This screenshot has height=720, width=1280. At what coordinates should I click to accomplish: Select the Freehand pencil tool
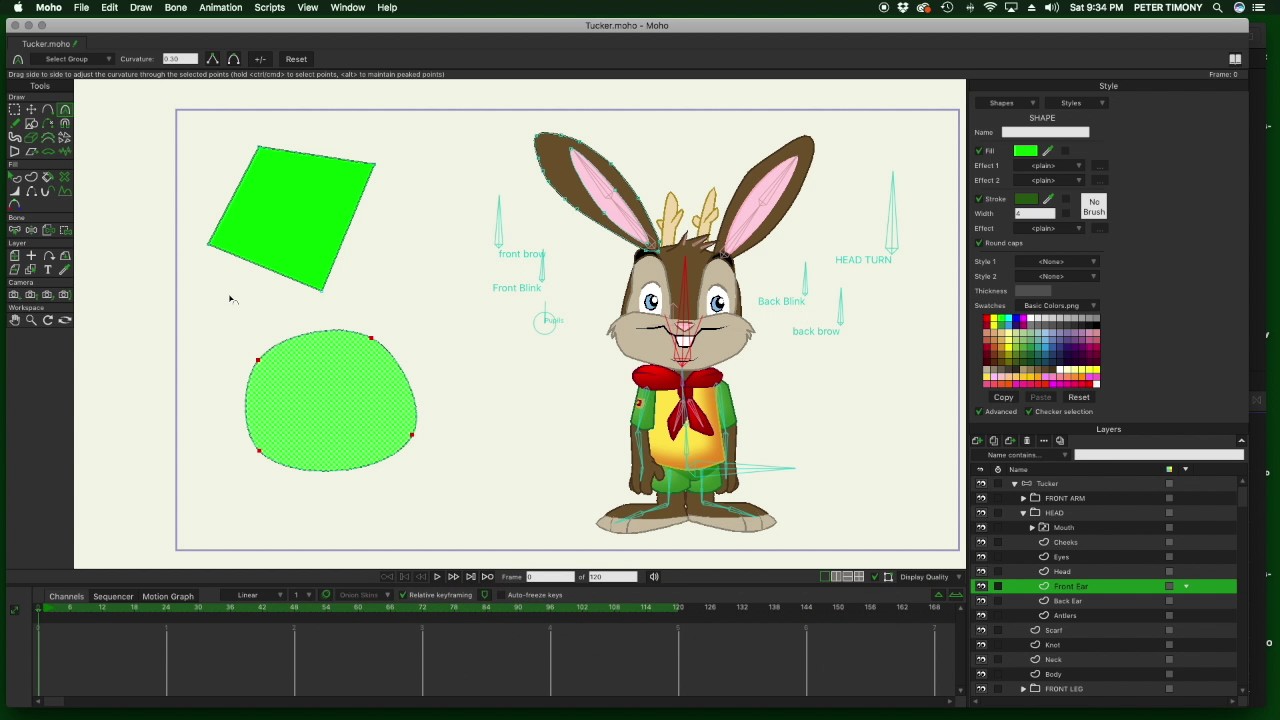(x=14, y=123)
